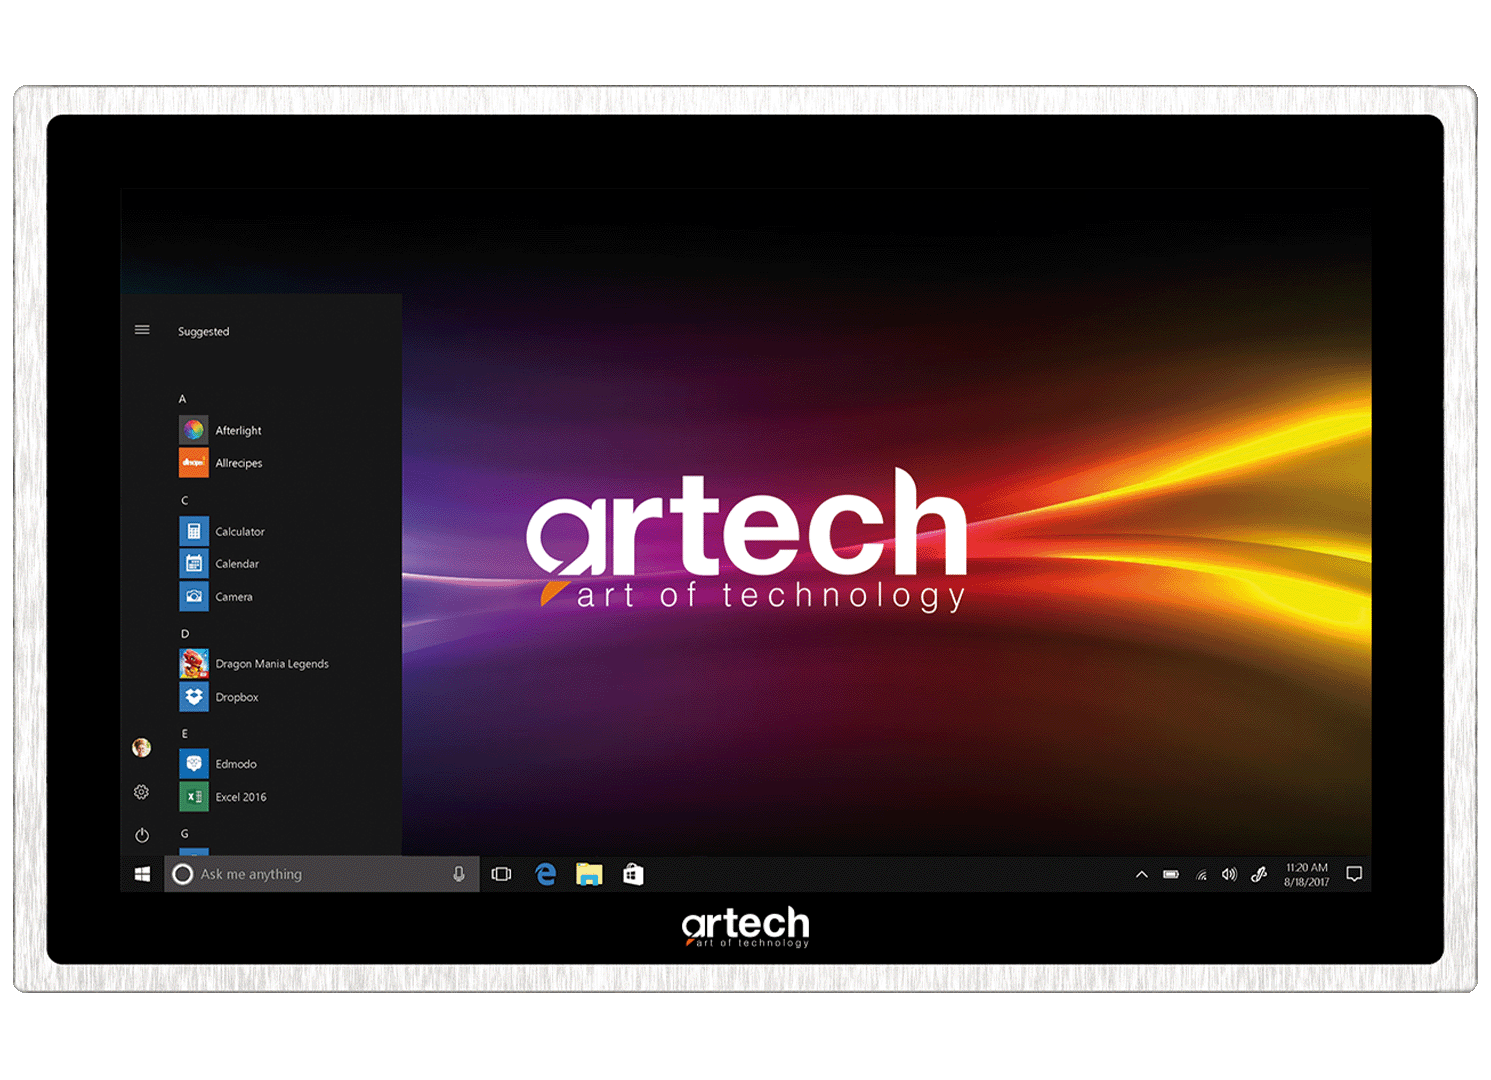Open Excel 2016
1491x1080 pixels.
point(194,797)
